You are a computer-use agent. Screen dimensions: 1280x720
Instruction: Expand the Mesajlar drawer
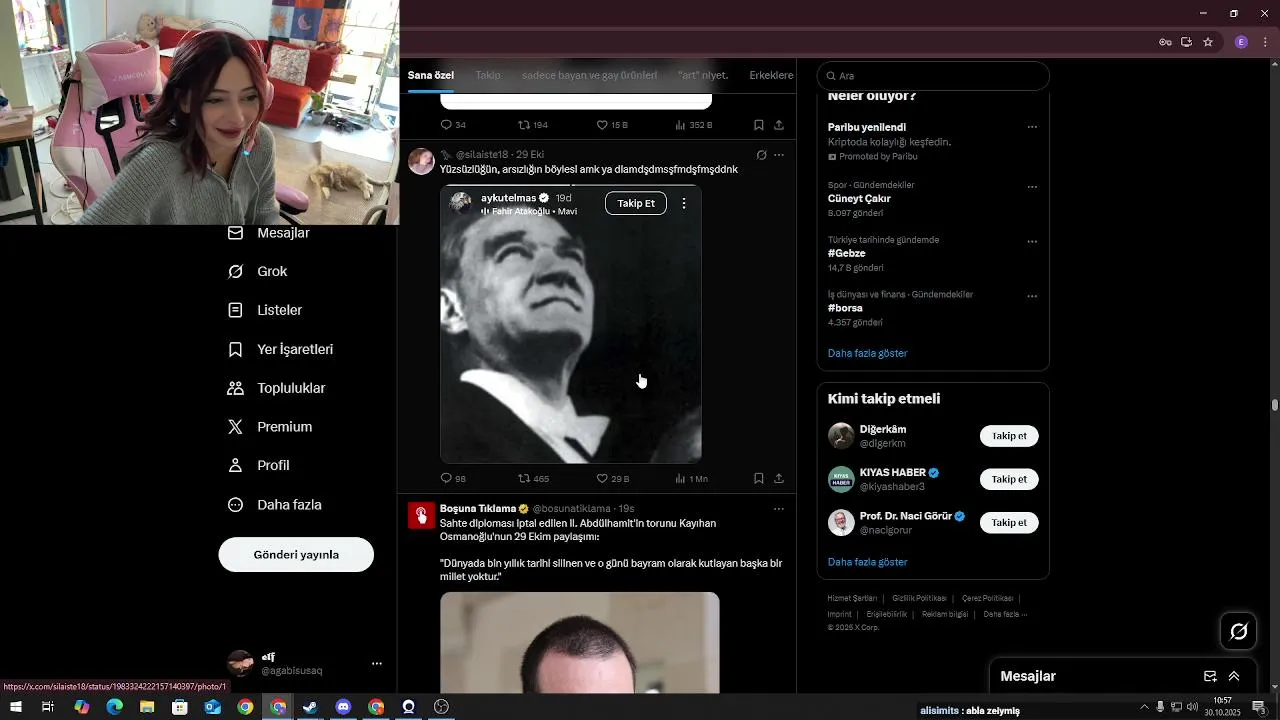coord(1234,677)
